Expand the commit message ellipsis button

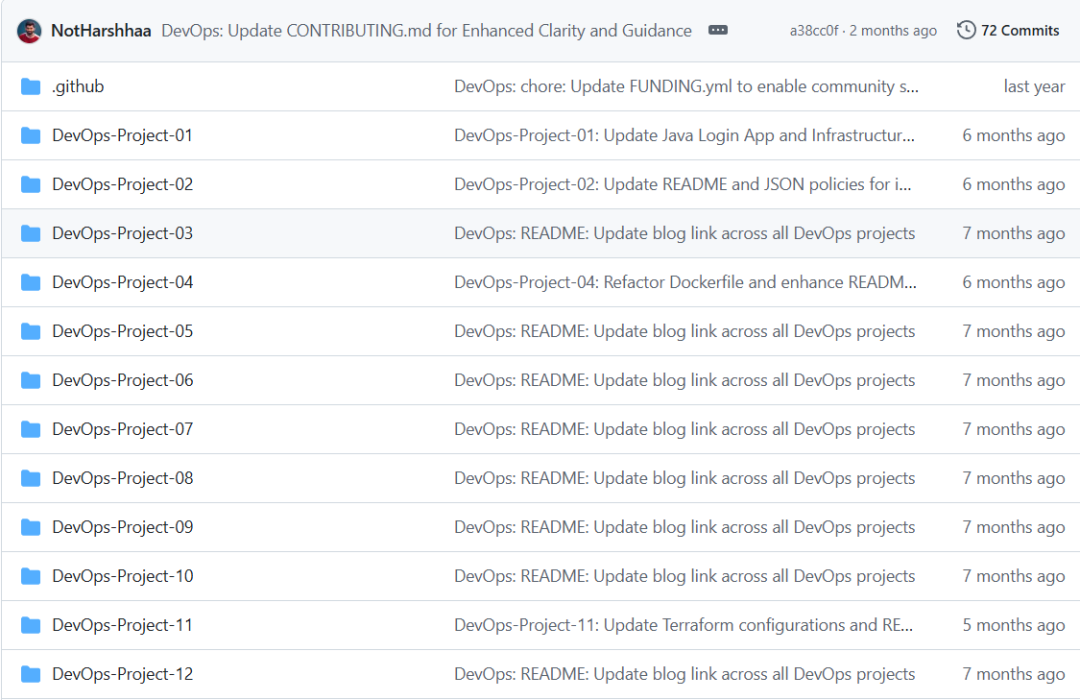point(718,30)
